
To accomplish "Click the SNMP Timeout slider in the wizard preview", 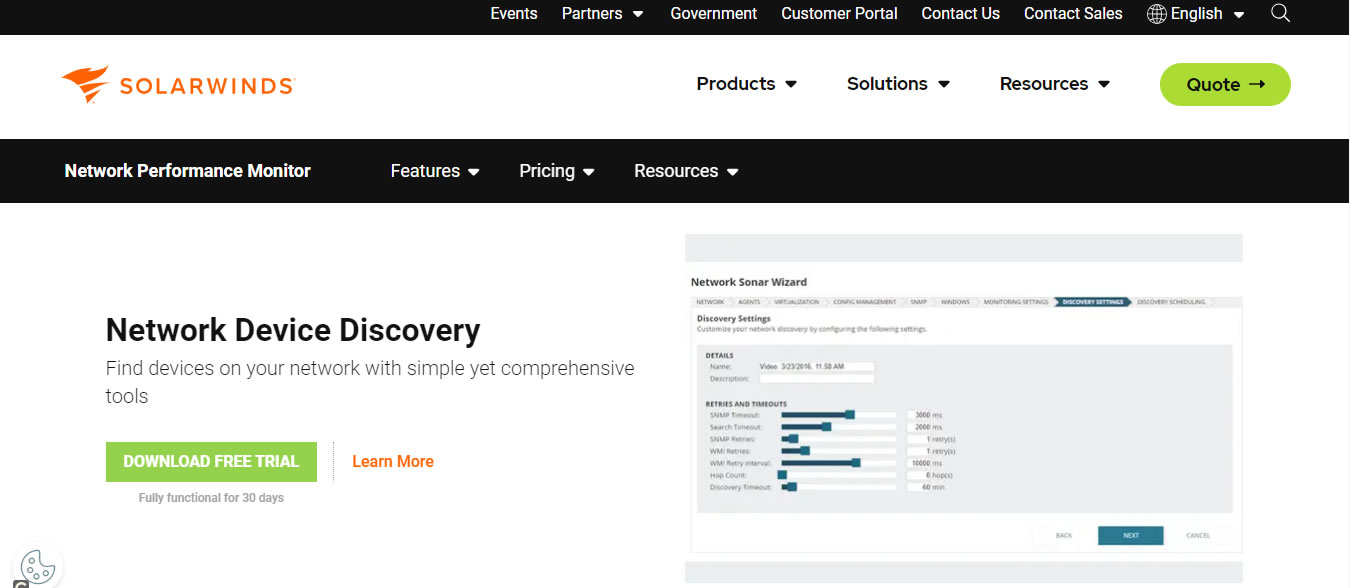I will (852, 414).
